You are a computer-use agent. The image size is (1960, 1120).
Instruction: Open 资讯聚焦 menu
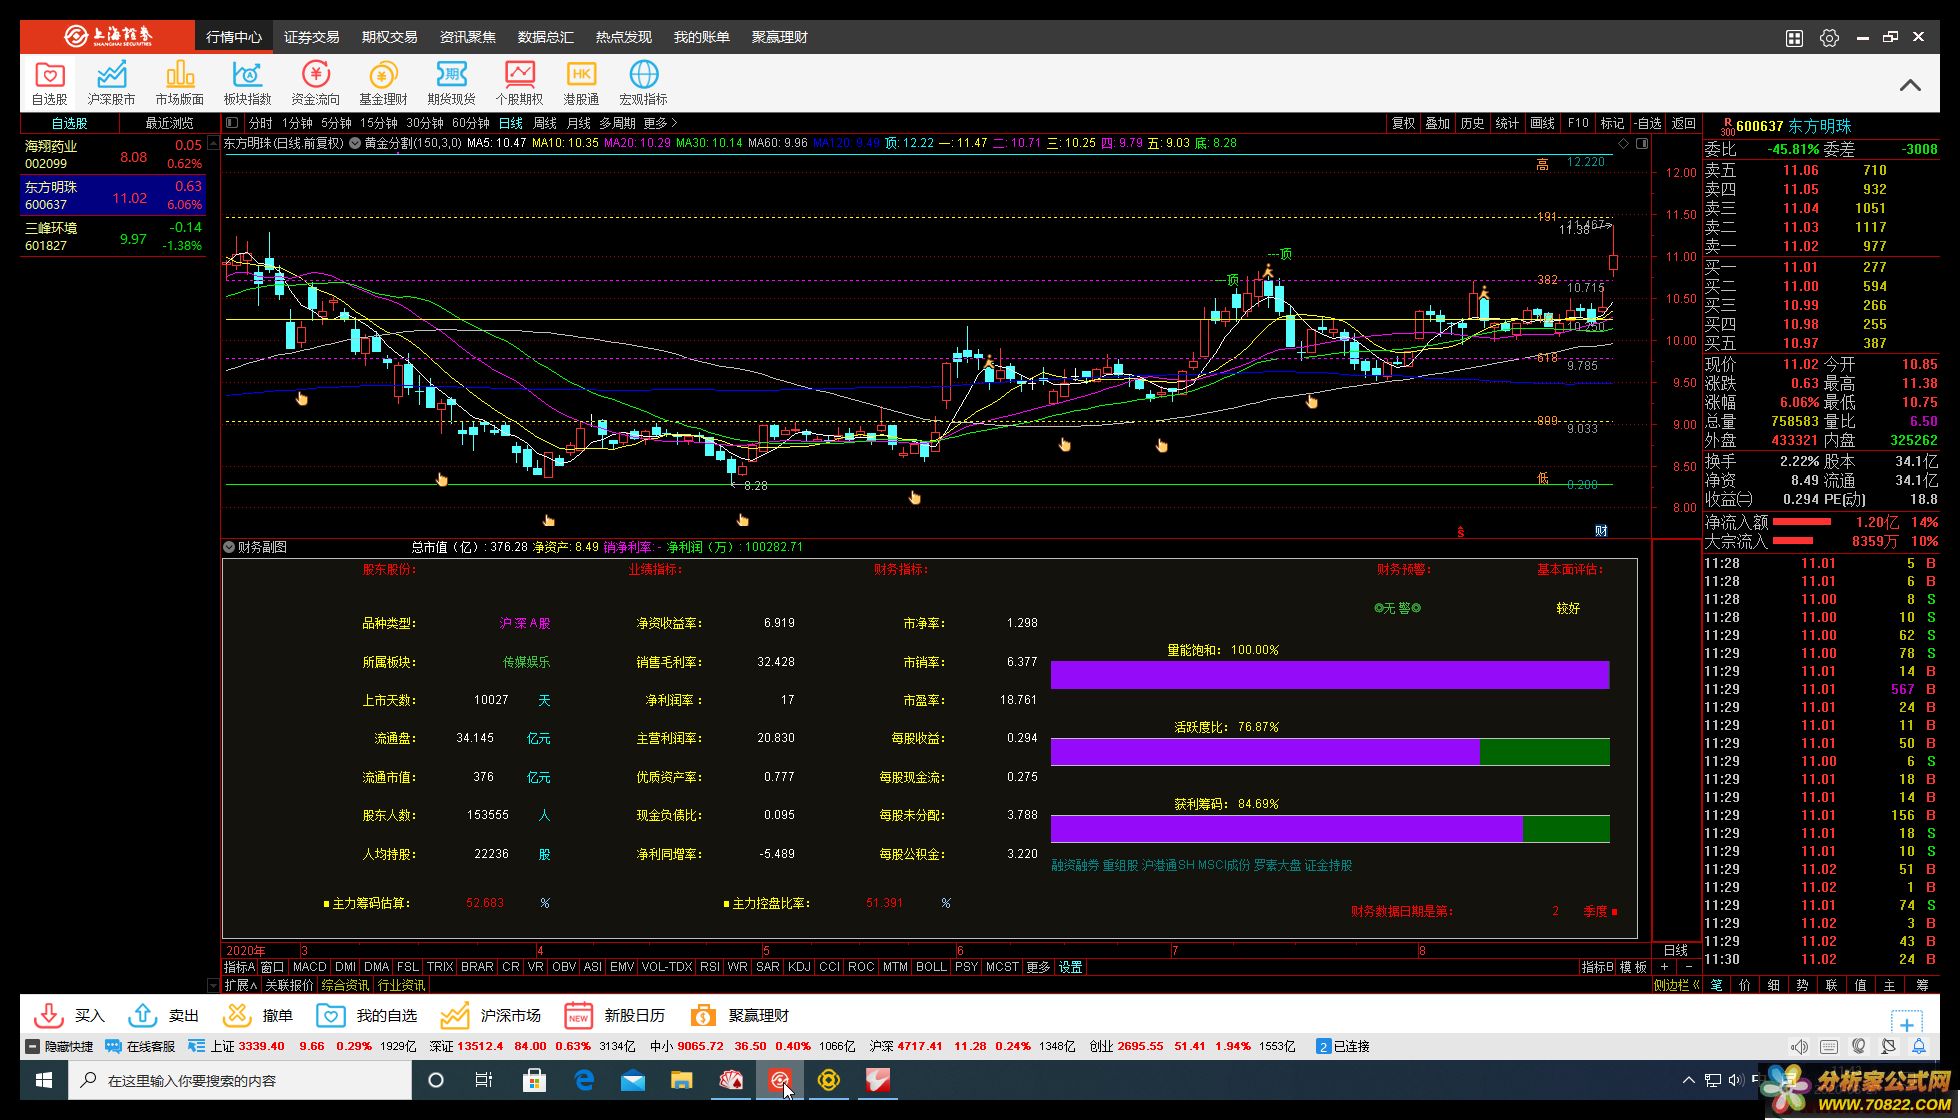click(467, 37)
